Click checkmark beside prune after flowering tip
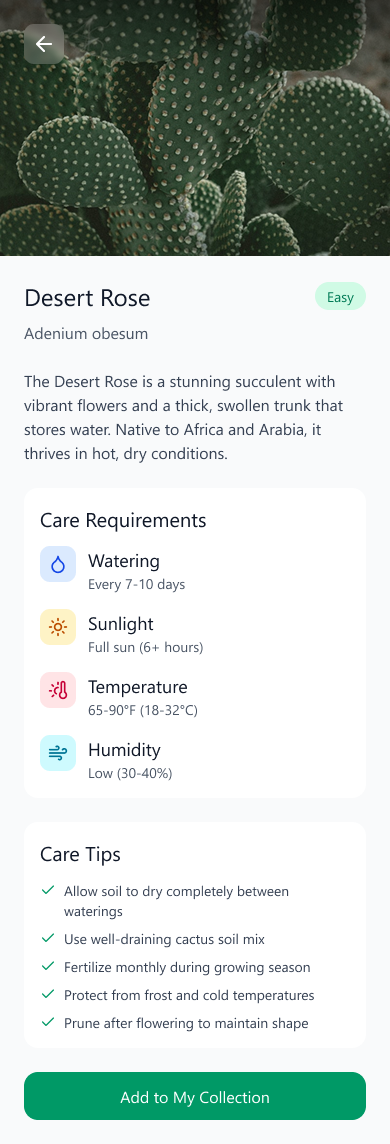Image resolution: width=390 pixels, height=1144 pixels. coord(48,1022)
